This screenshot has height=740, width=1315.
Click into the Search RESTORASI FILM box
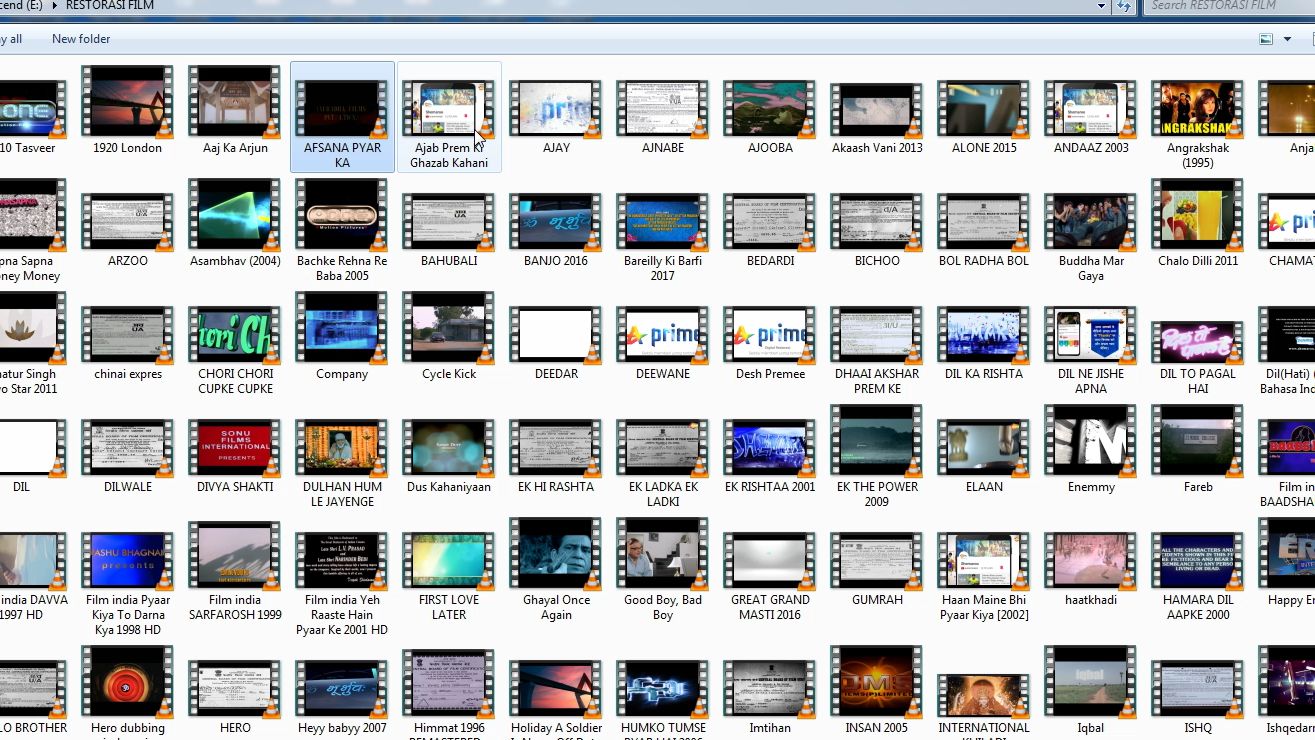(1230, 5)
